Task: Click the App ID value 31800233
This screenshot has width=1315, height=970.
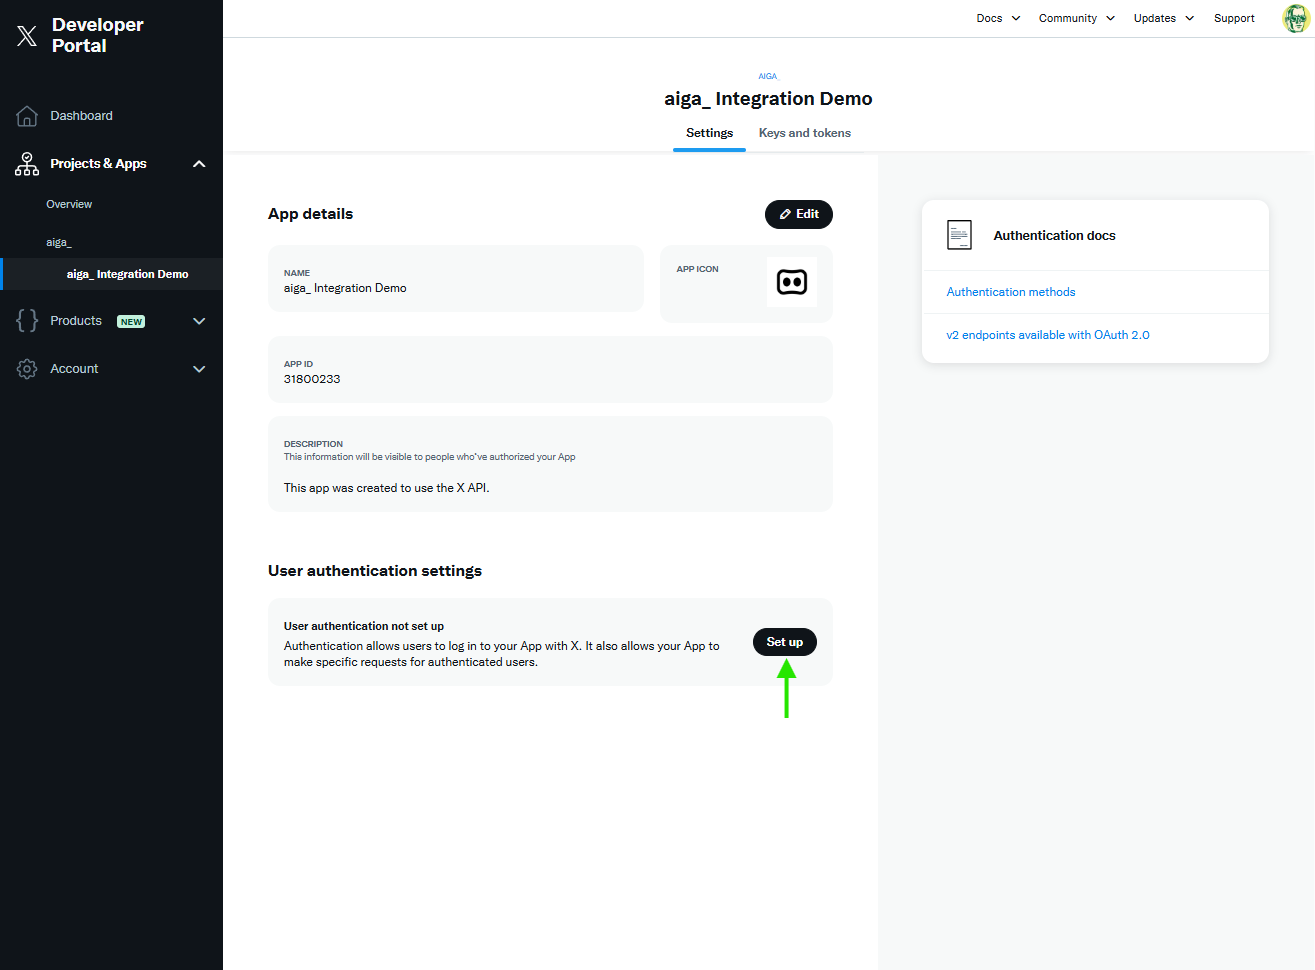Action: pos(312,379)
